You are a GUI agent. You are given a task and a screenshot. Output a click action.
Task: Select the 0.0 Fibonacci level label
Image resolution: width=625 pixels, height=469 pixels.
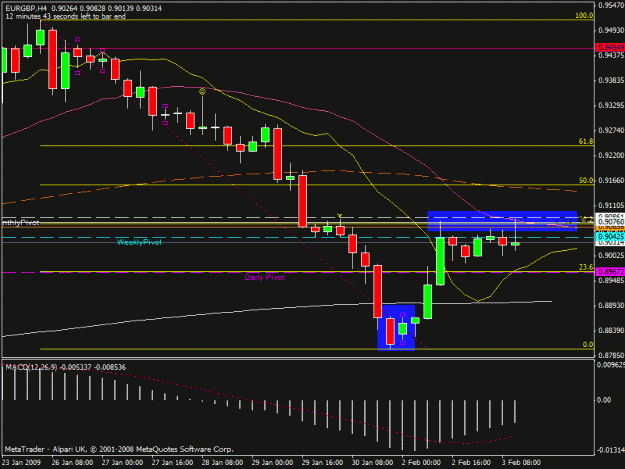pos(588,345)
